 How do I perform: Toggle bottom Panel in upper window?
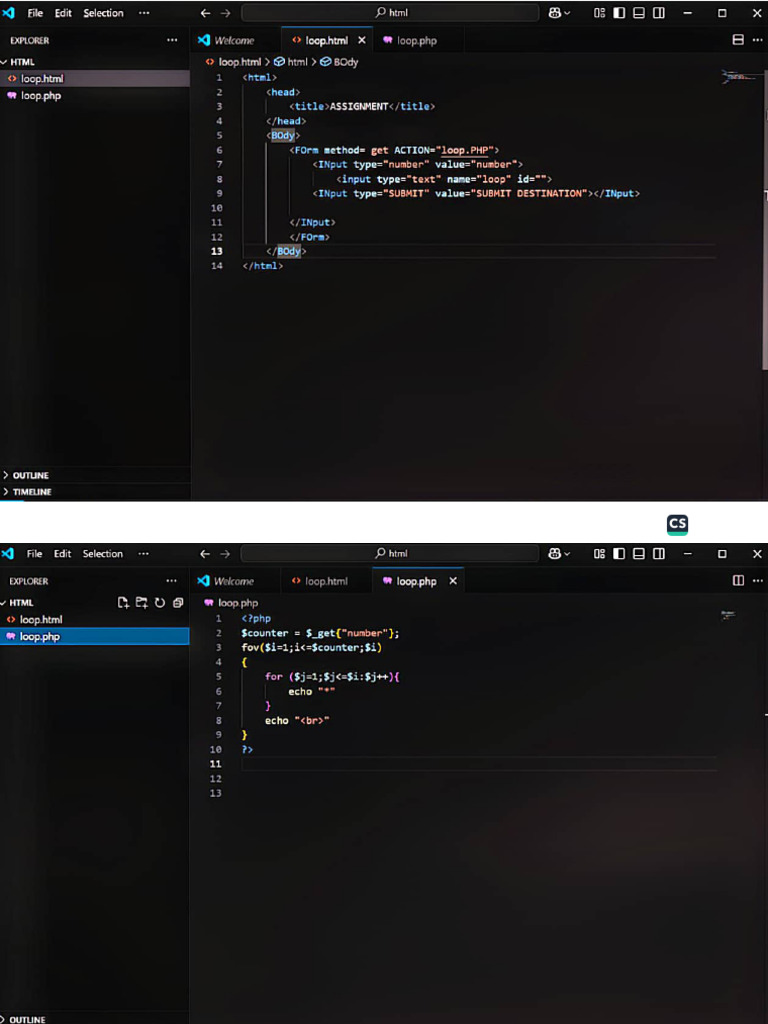click(x=638, y=13)
